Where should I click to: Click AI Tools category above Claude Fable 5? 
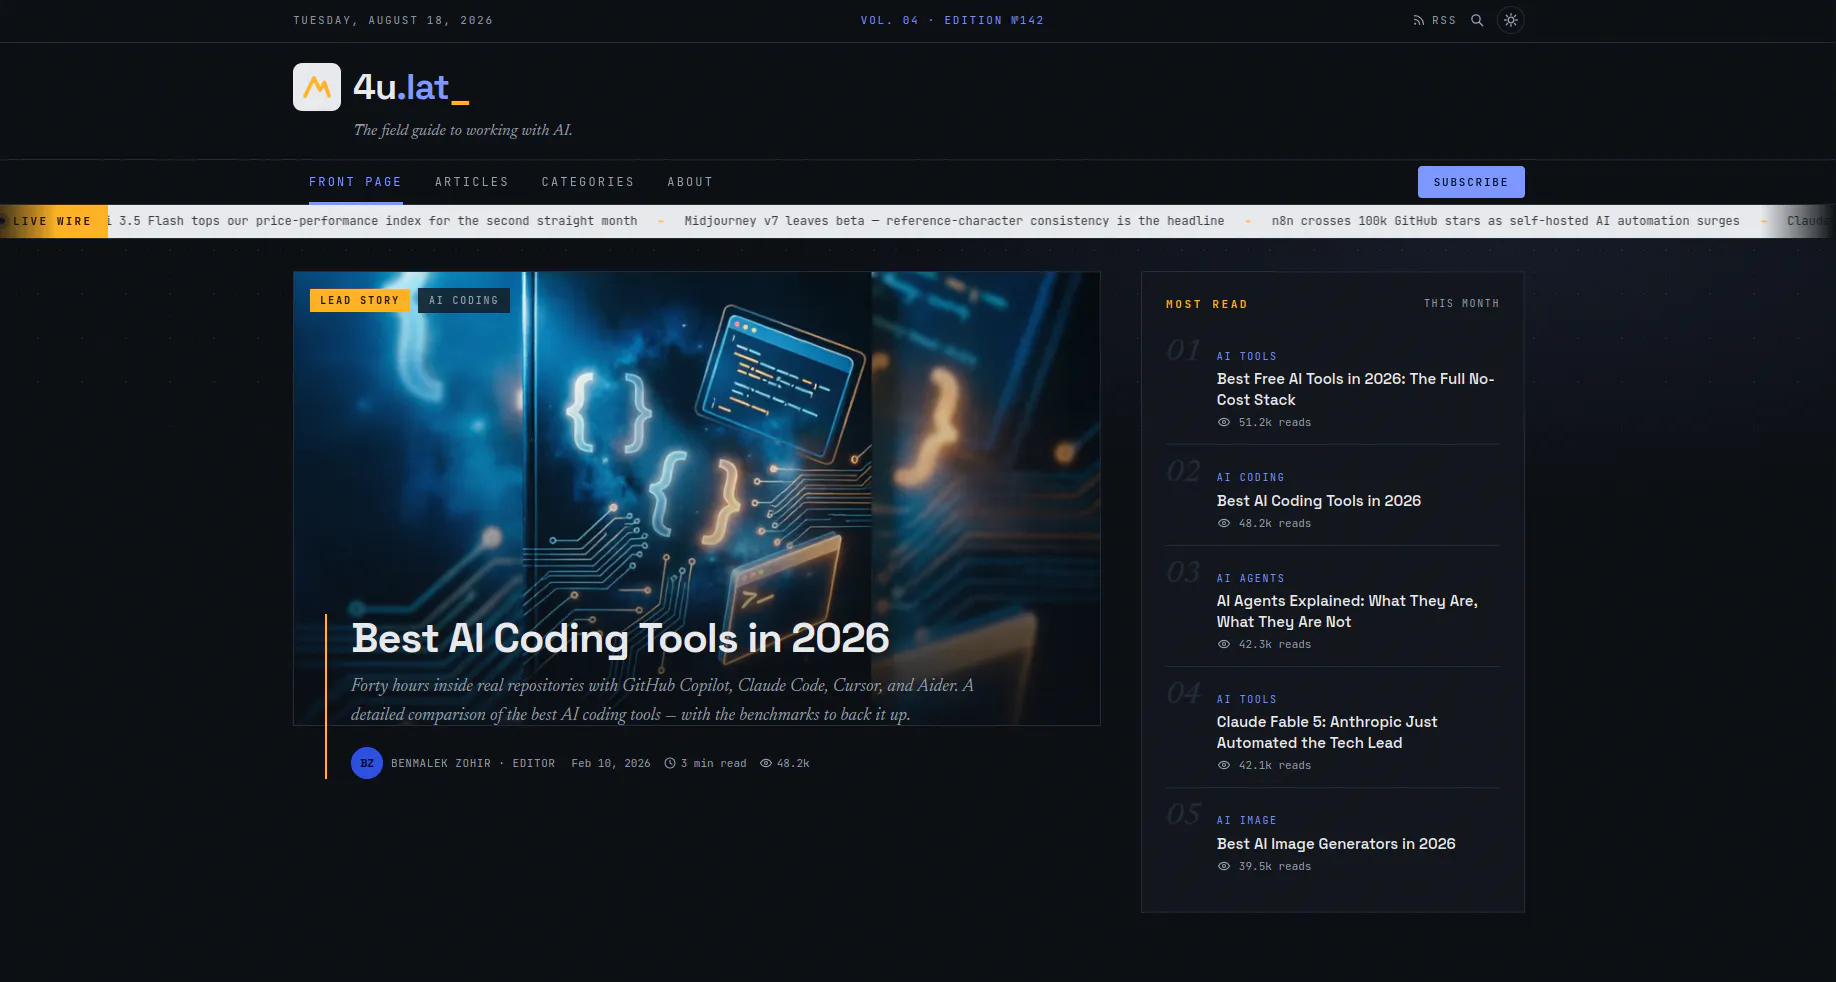pyautogui.click(x=1247, y=699)
